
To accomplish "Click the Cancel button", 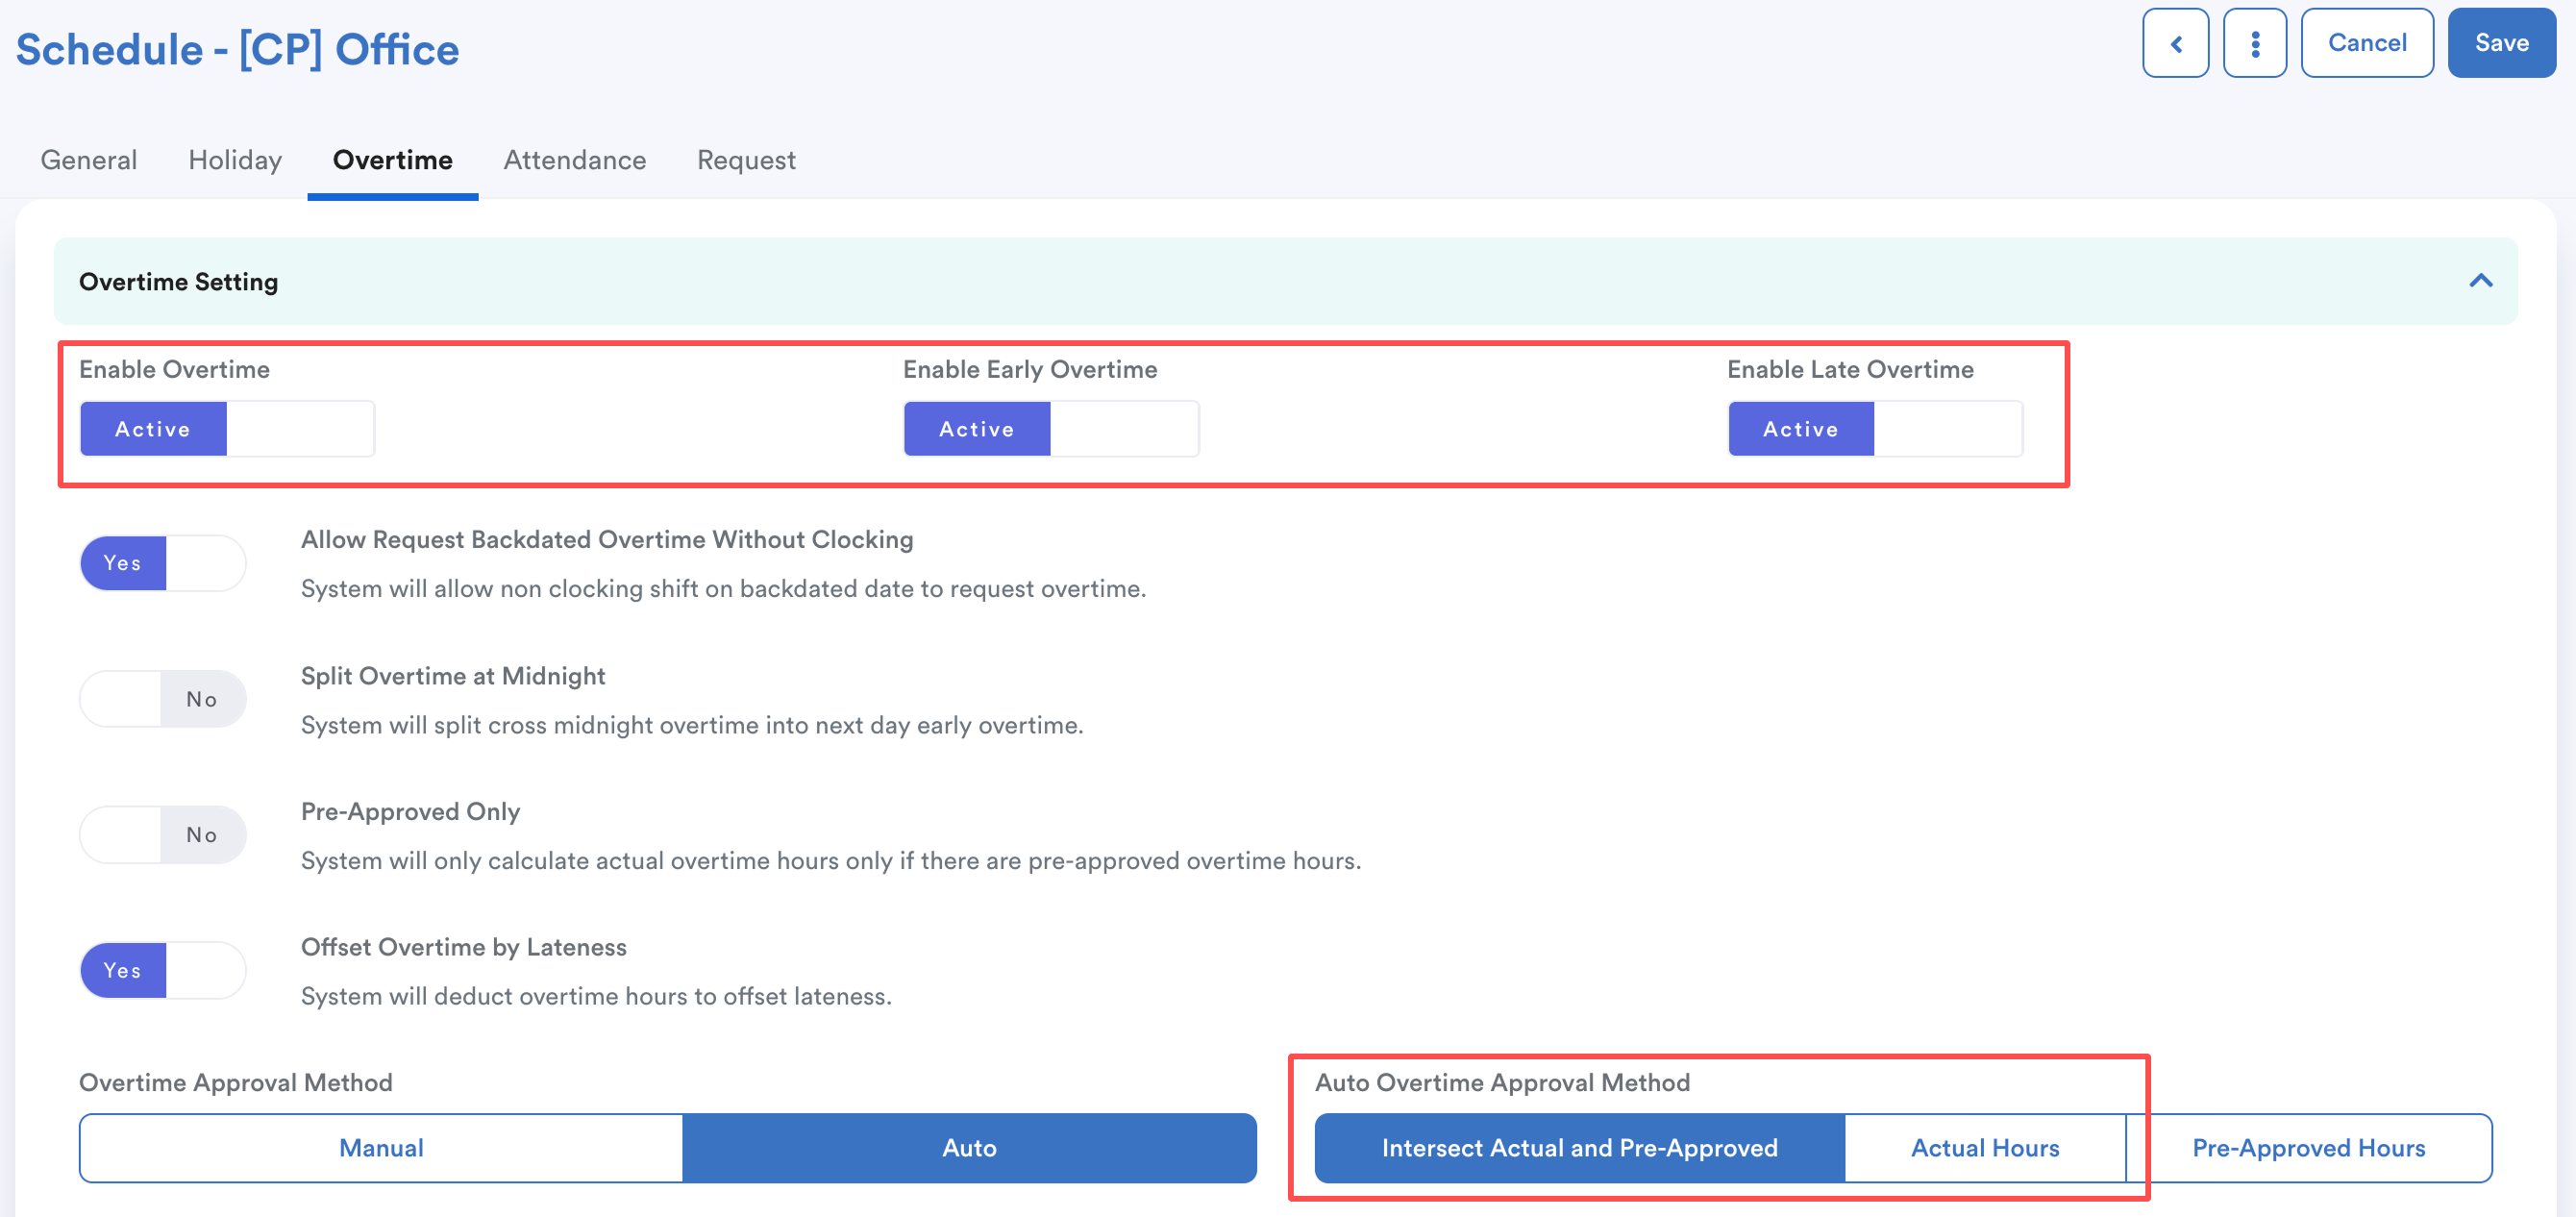I will pyautogui.click(x=2366, y=43).
